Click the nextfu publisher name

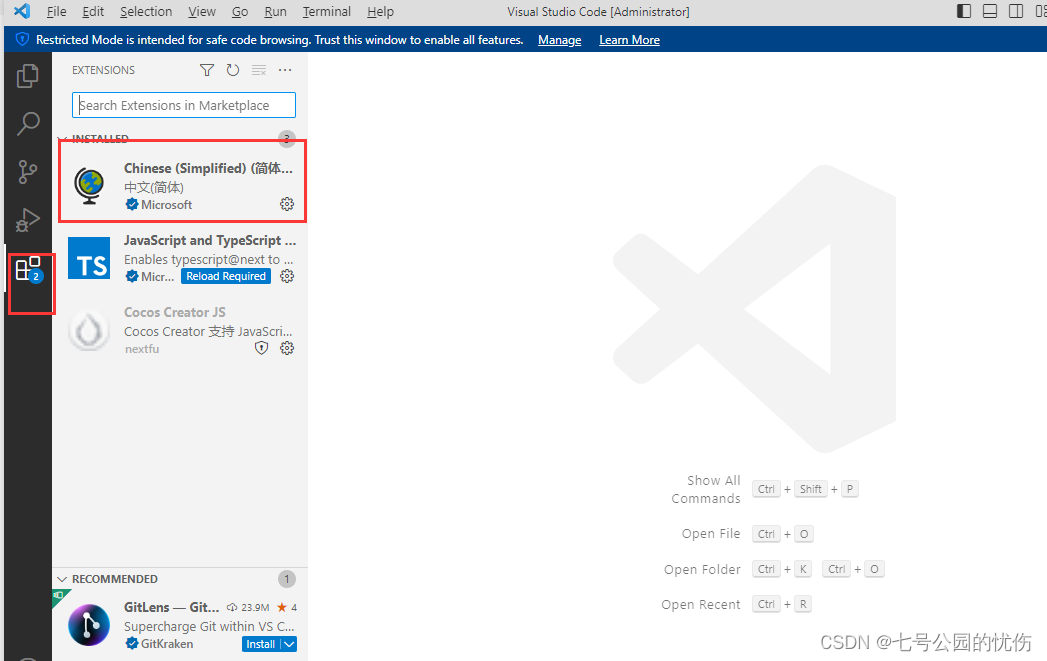point(142,349)
